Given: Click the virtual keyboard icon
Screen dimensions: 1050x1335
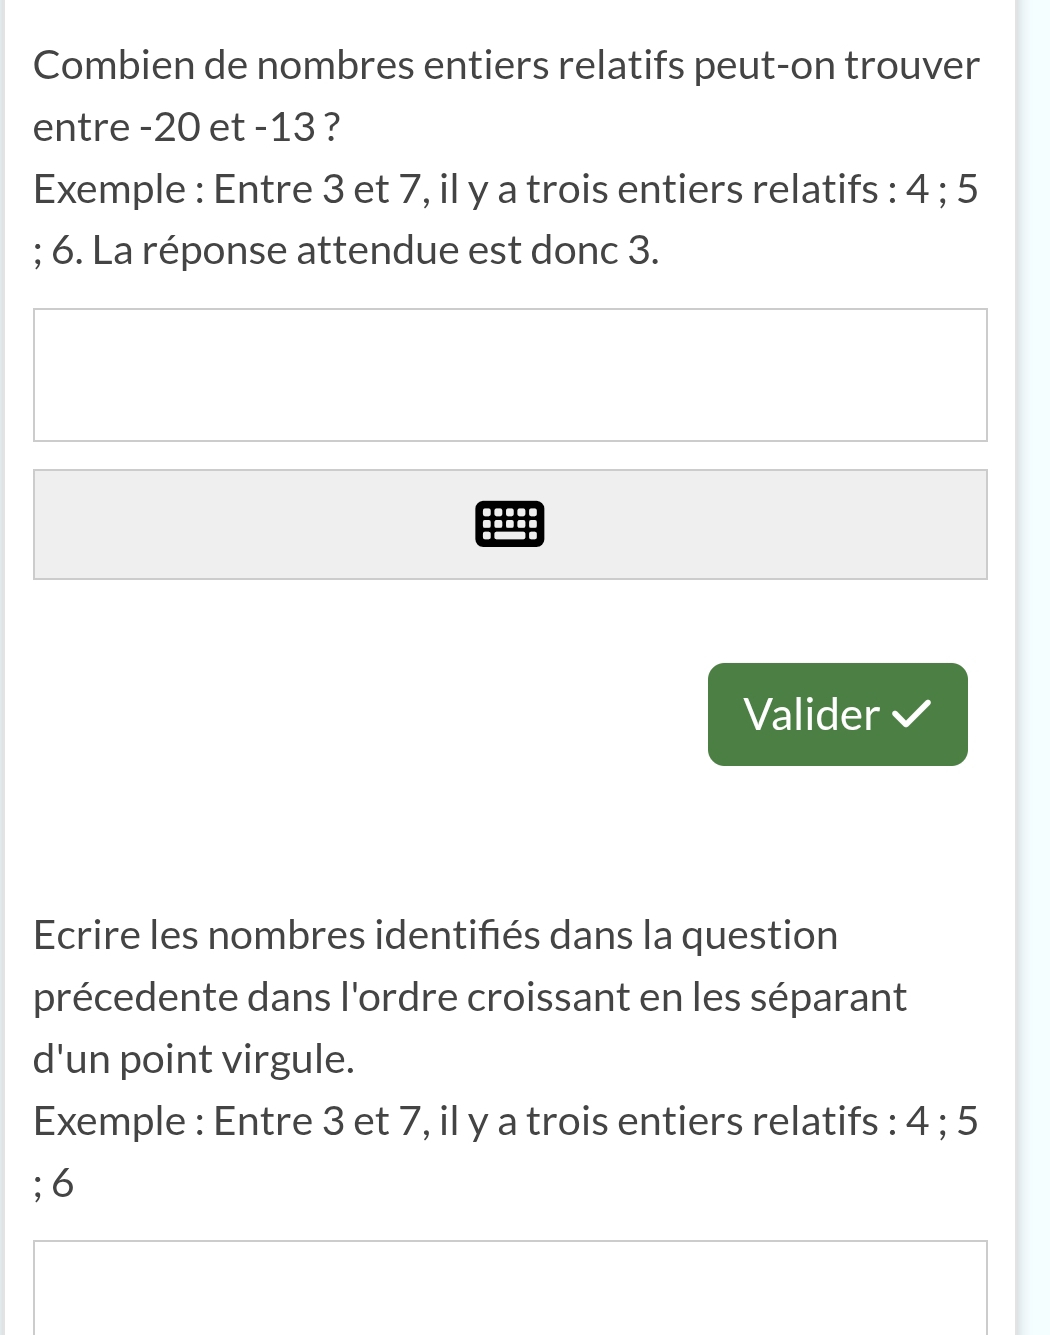Looking at the screenshot, I should (510, 524).
